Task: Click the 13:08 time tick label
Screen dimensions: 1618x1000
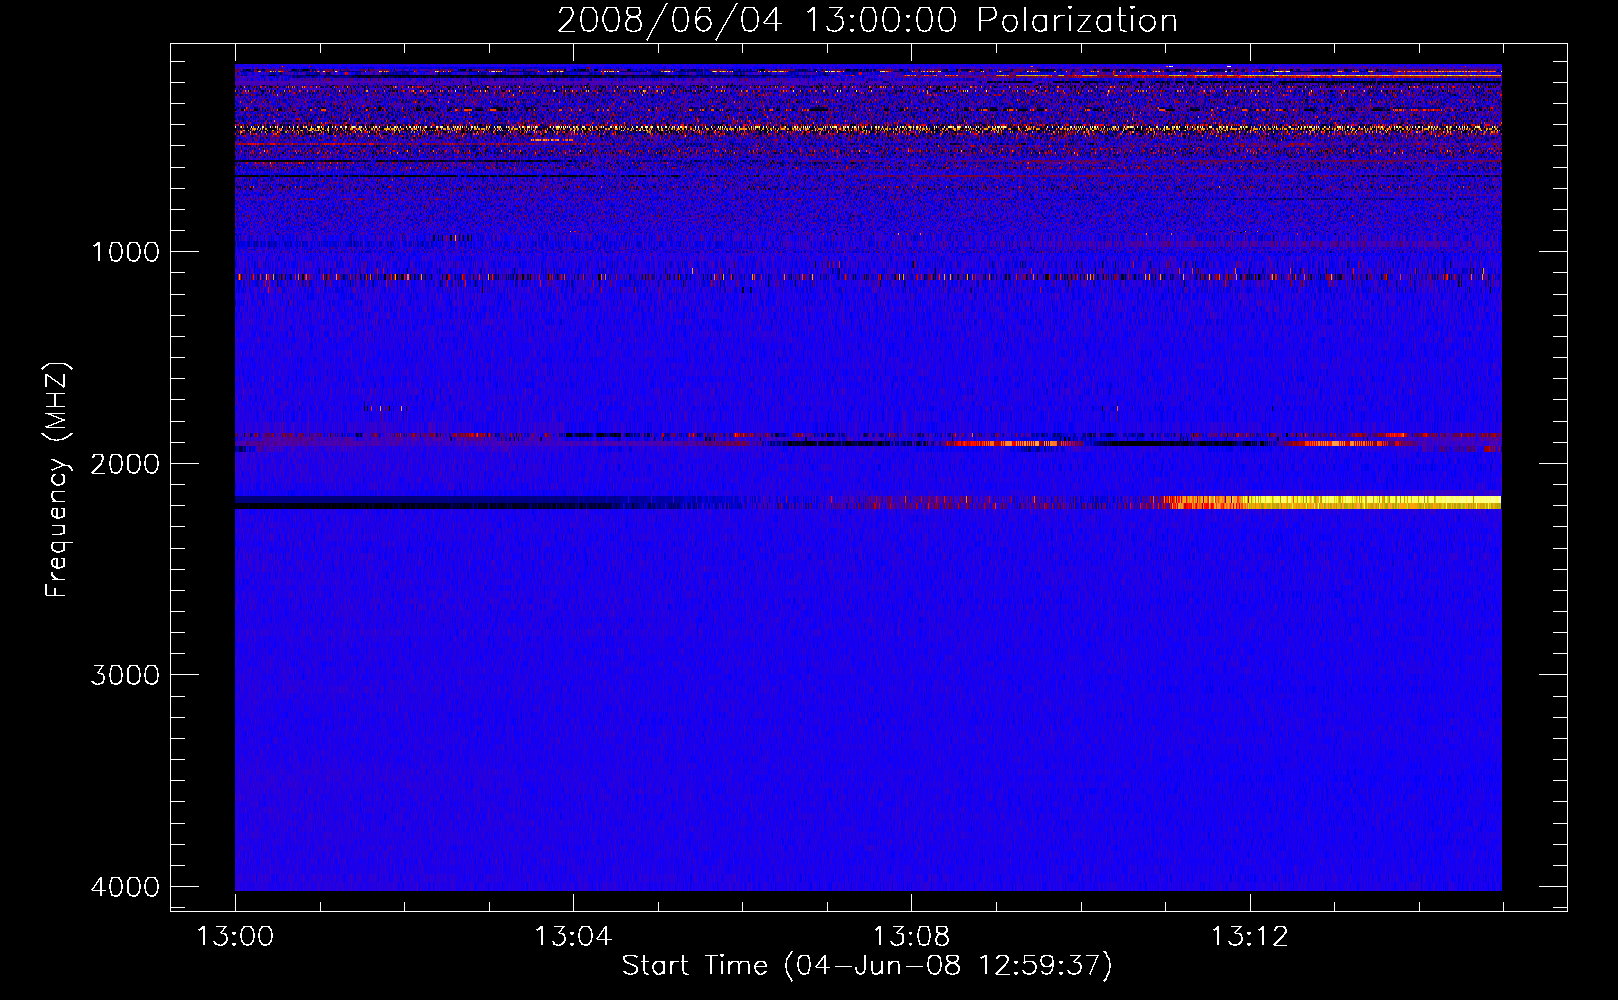Action: (x=911, y=937)
